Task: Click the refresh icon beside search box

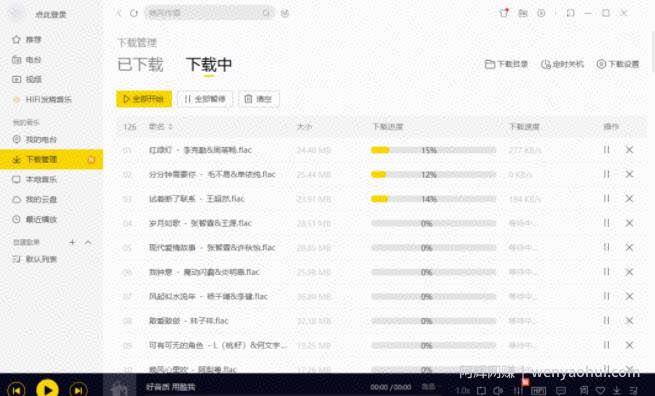Action: pos(134,13)
